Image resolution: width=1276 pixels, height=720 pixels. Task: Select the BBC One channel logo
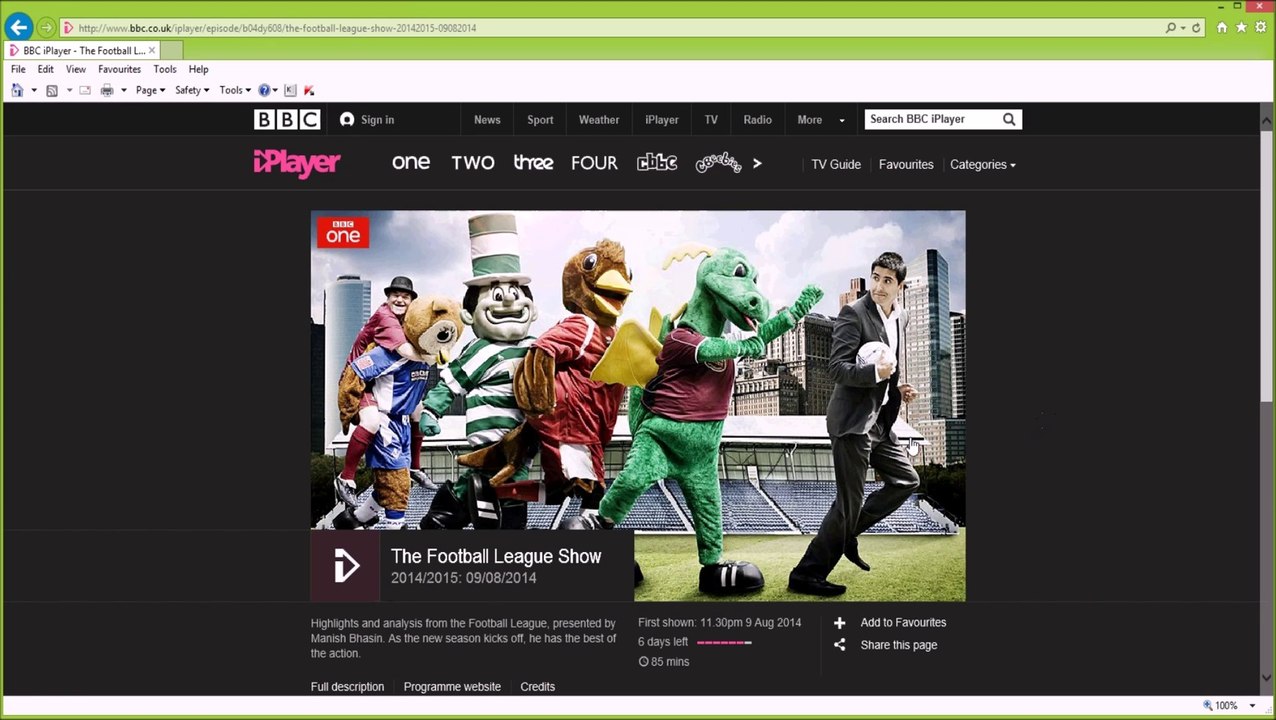(411, 162)
